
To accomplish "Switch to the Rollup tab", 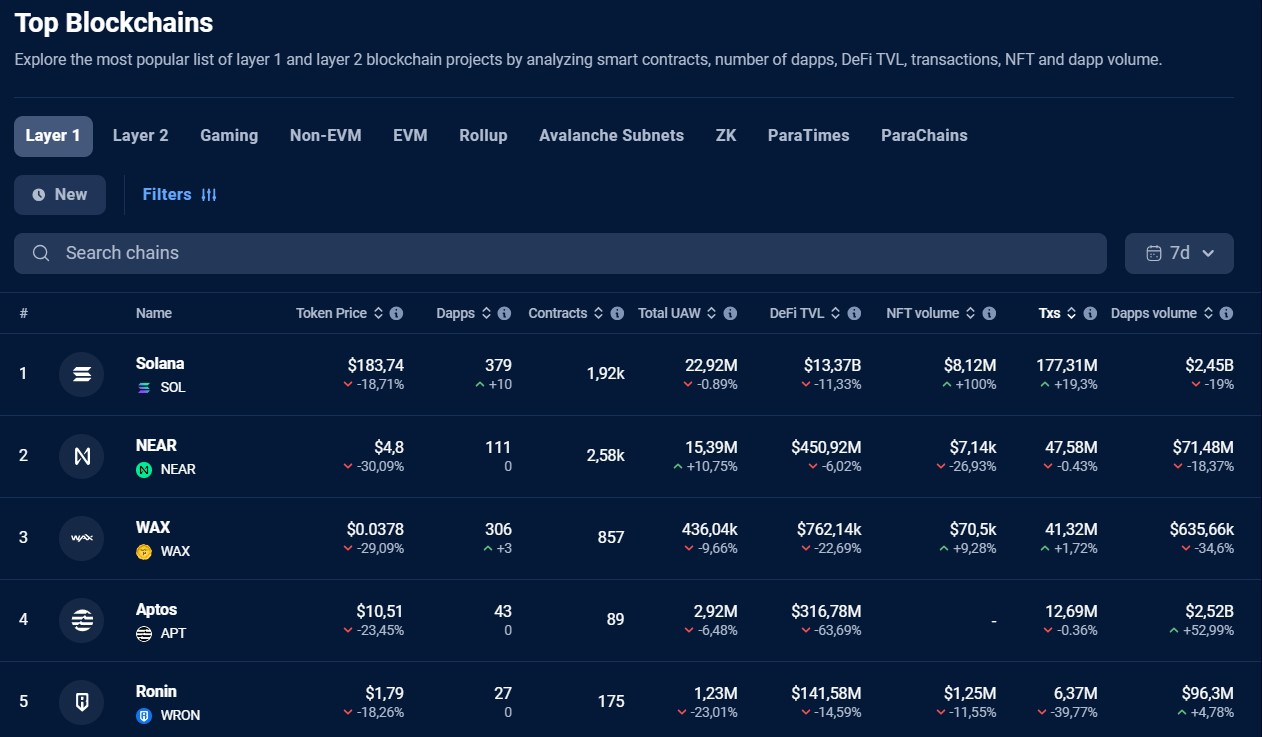I will (x=483, y=136).
